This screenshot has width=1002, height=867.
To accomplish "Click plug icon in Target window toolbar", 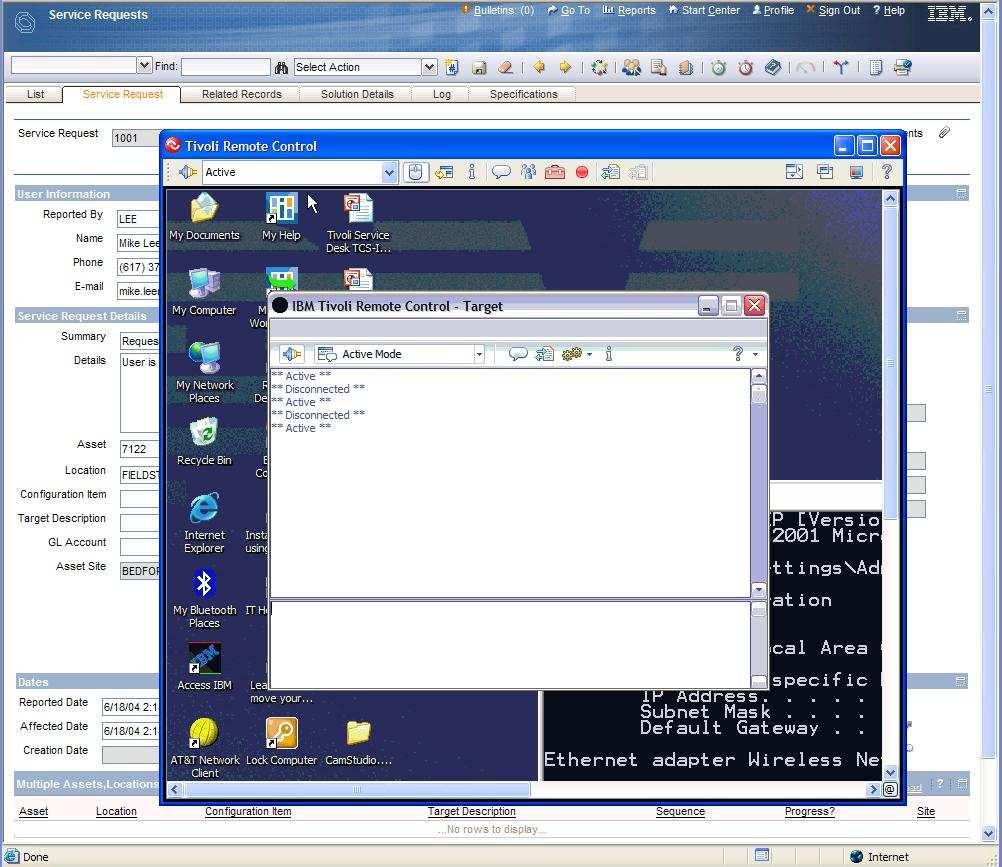I will 291,354.
